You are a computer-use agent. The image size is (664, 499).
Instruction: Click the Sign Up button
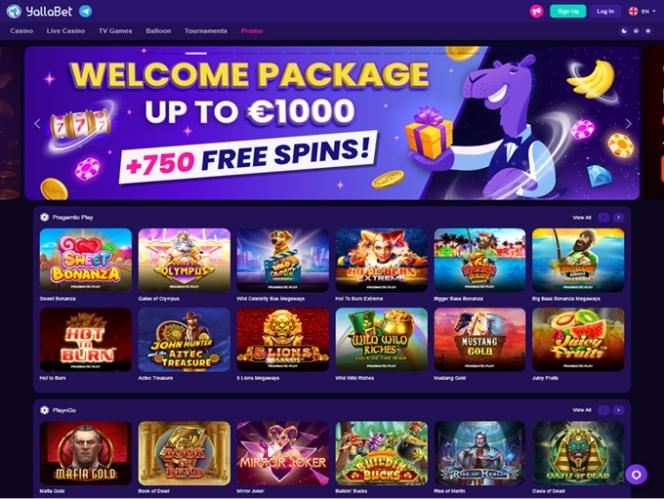tap(568, 11)
